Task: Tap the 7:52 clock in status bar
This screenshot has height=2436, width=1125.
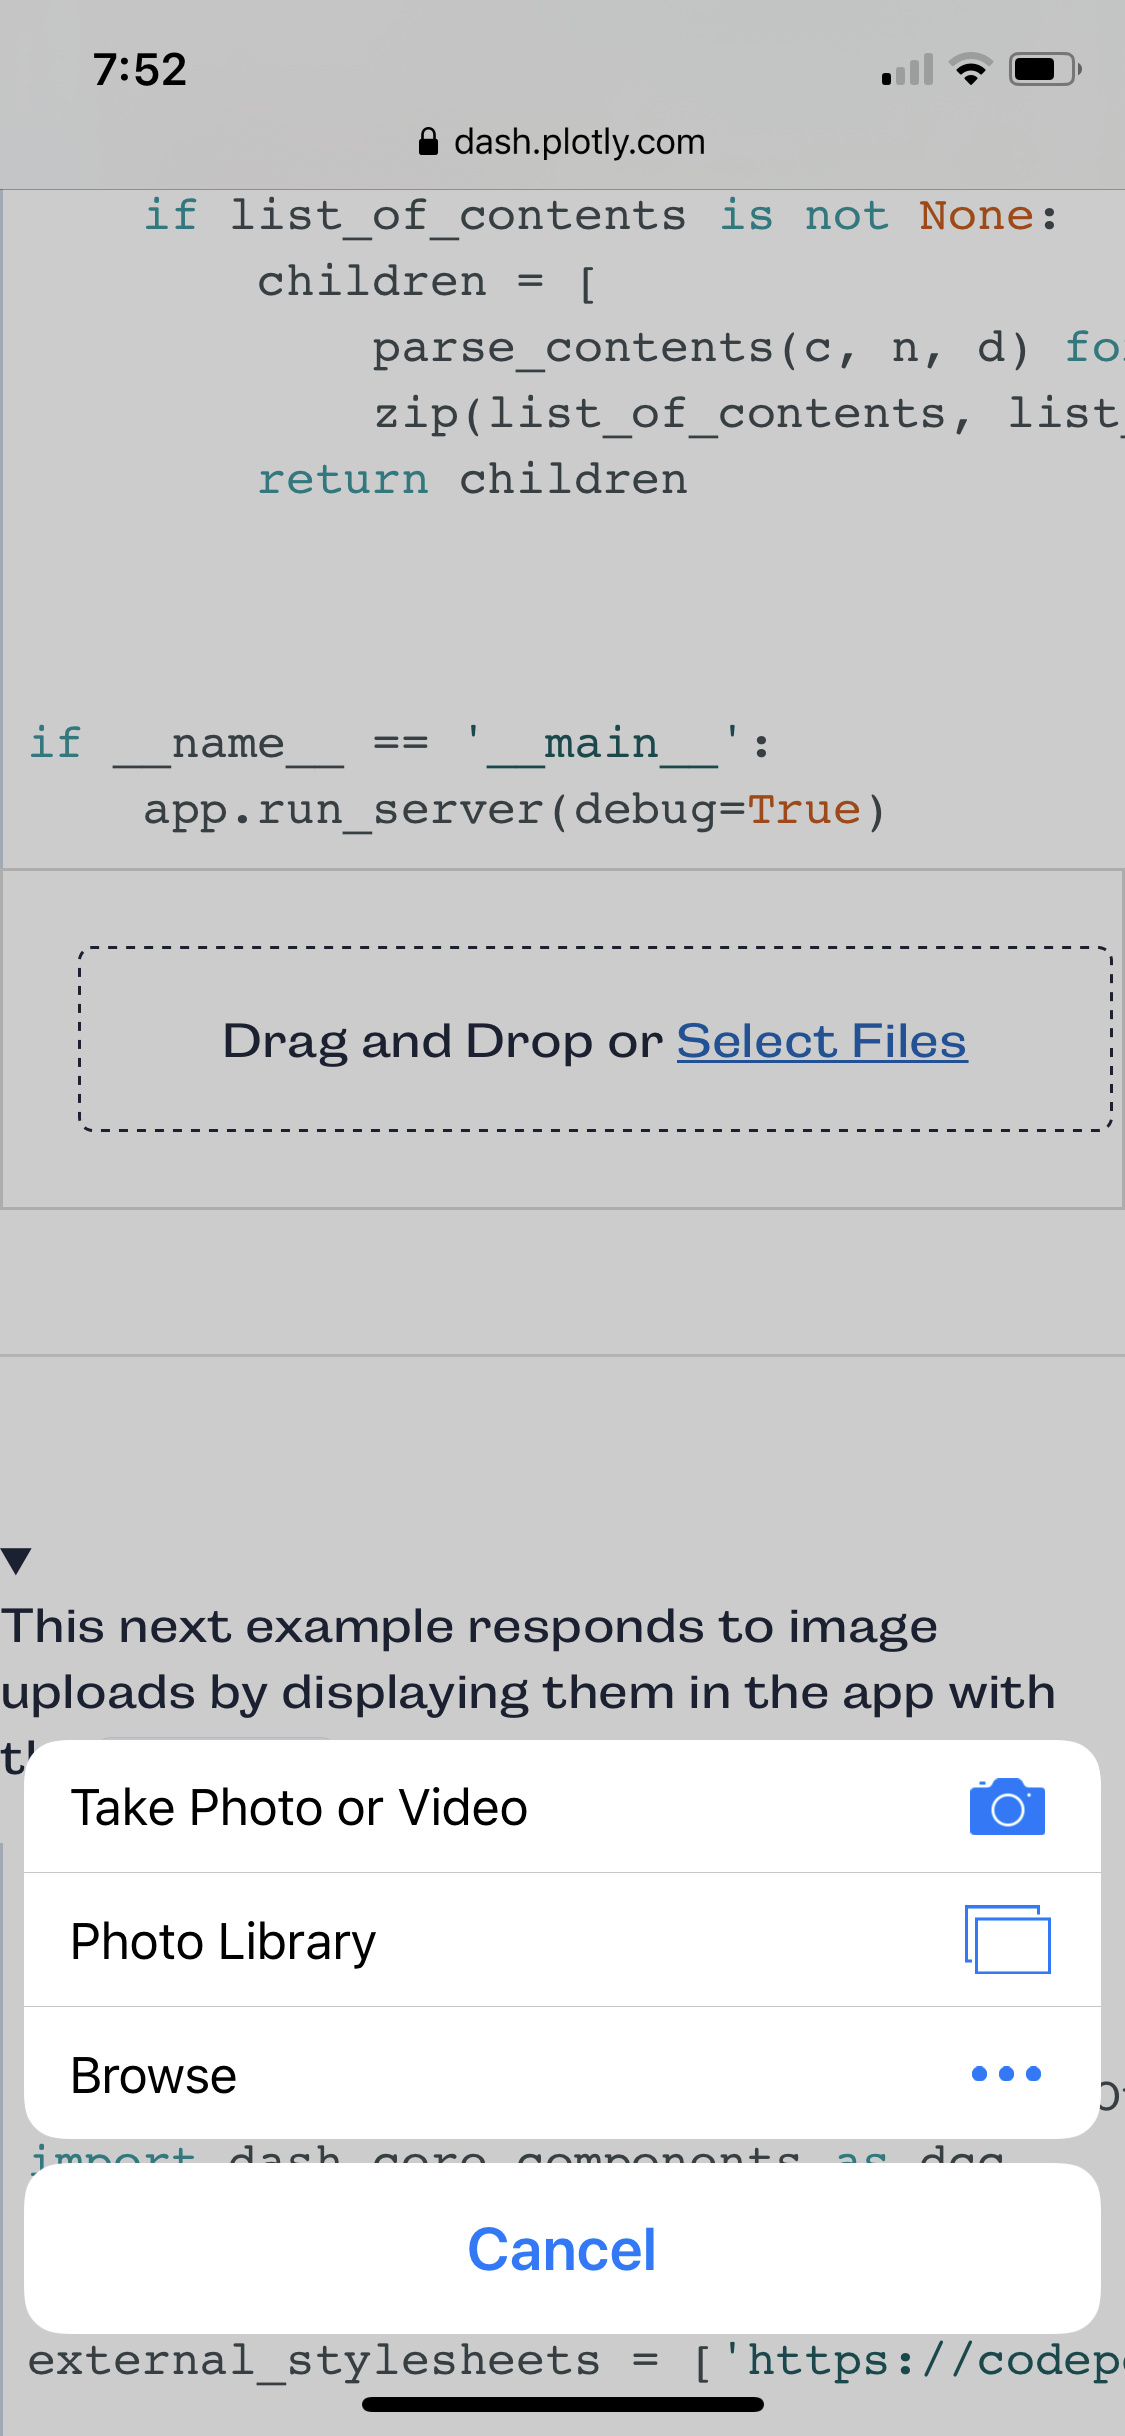Action: click(140, 69)
